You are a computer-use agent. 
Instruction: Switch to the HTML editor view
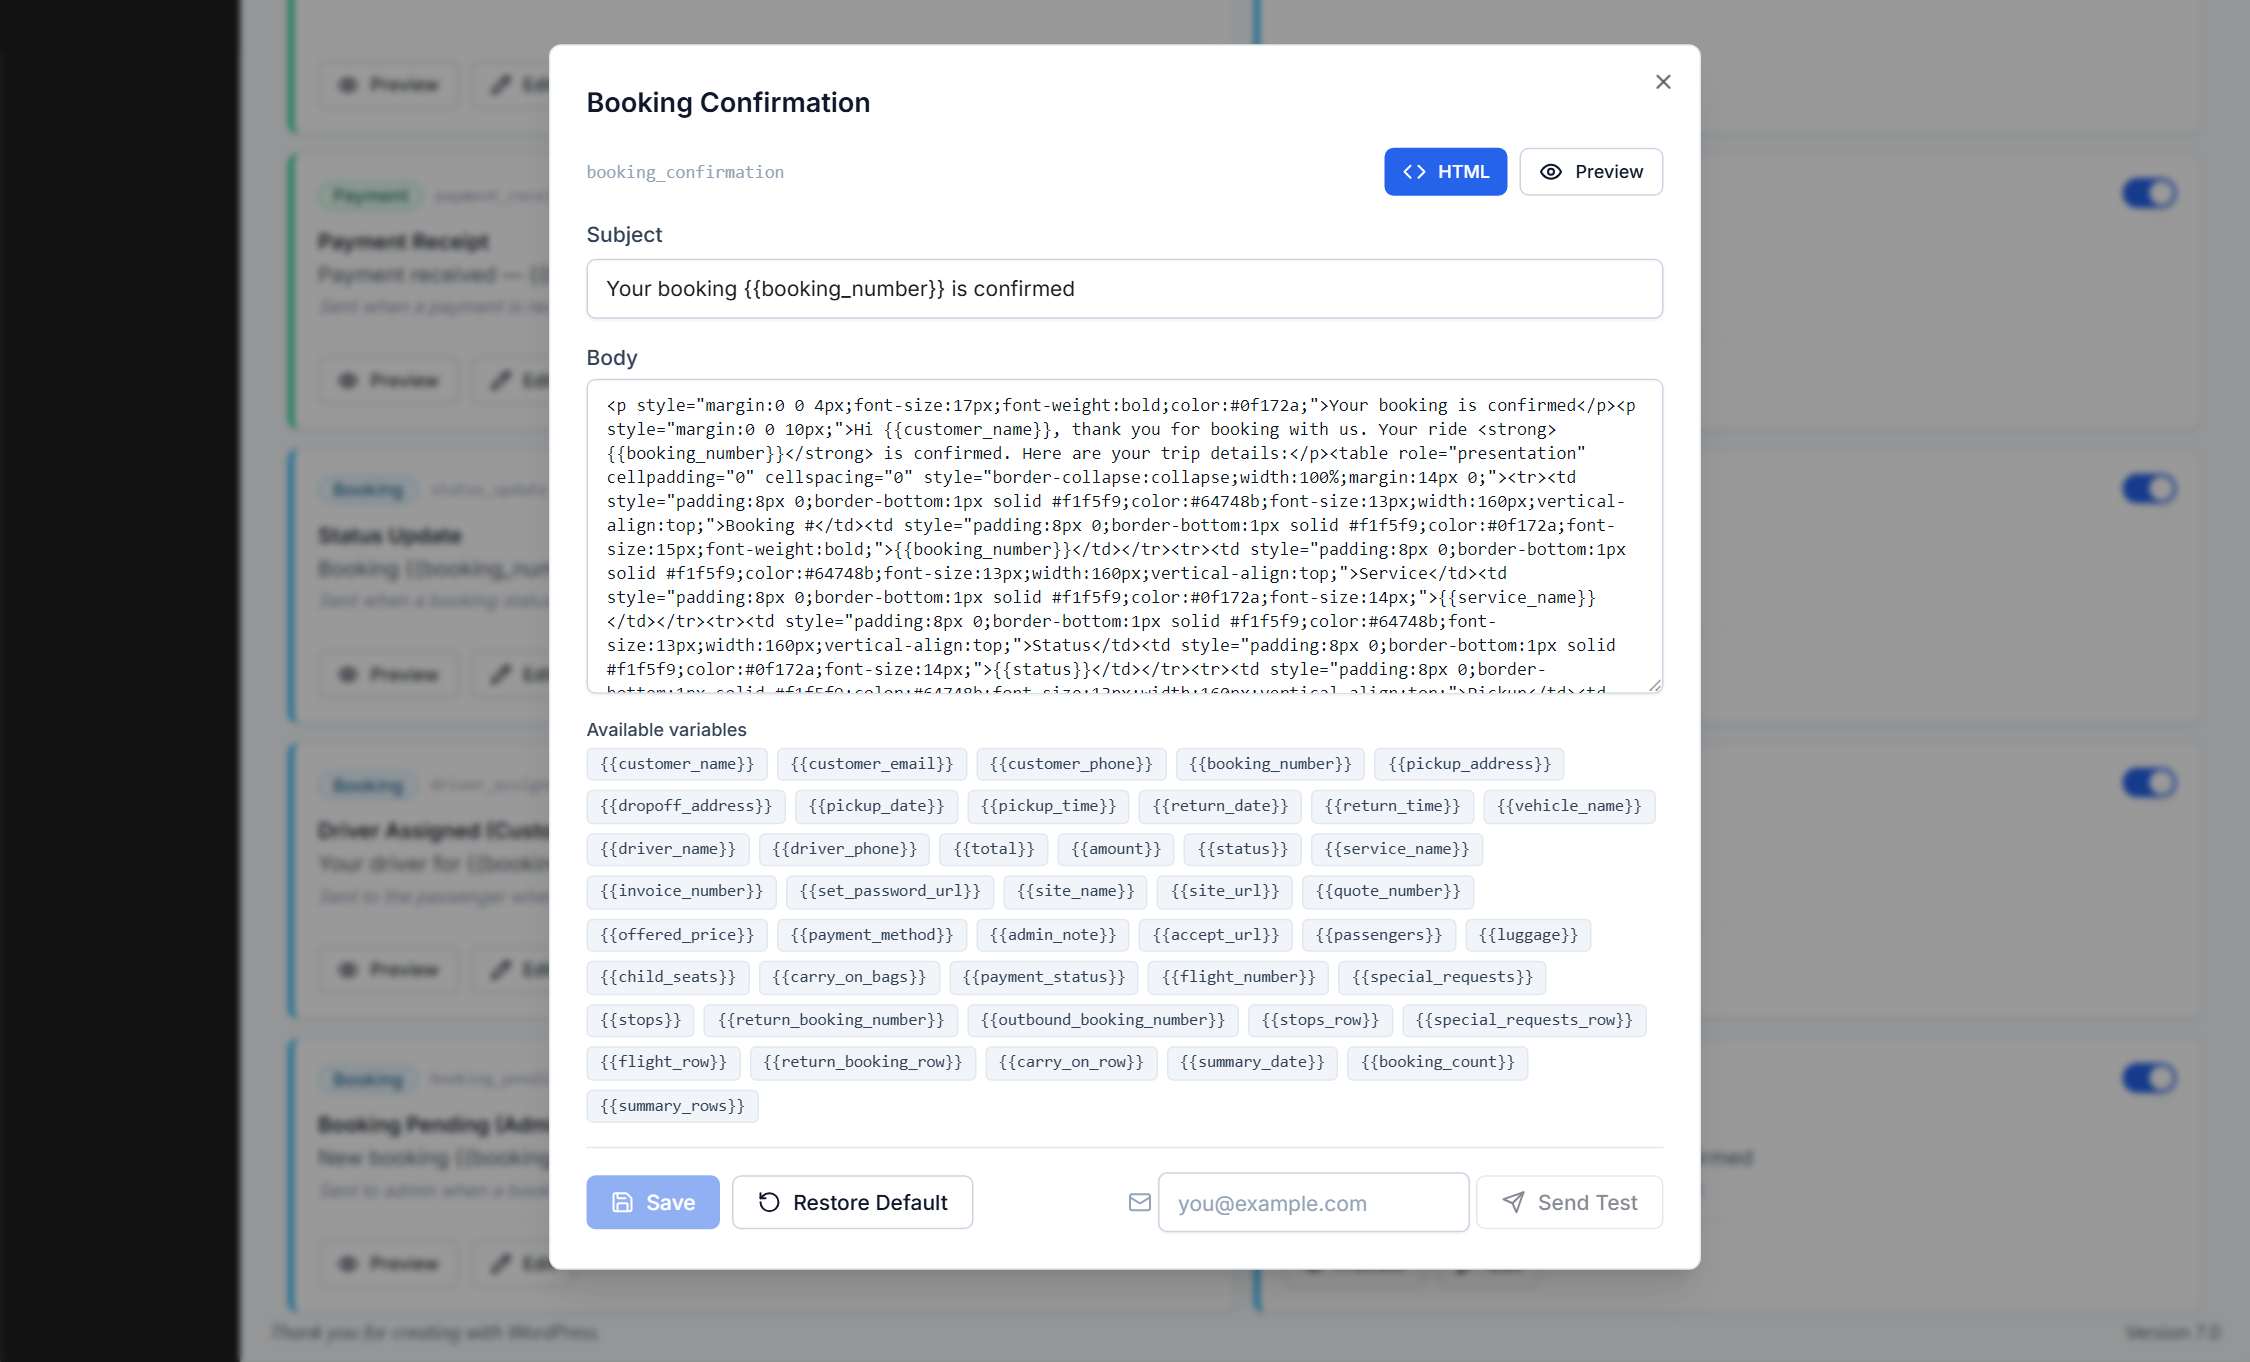(x=1445, y=172)
